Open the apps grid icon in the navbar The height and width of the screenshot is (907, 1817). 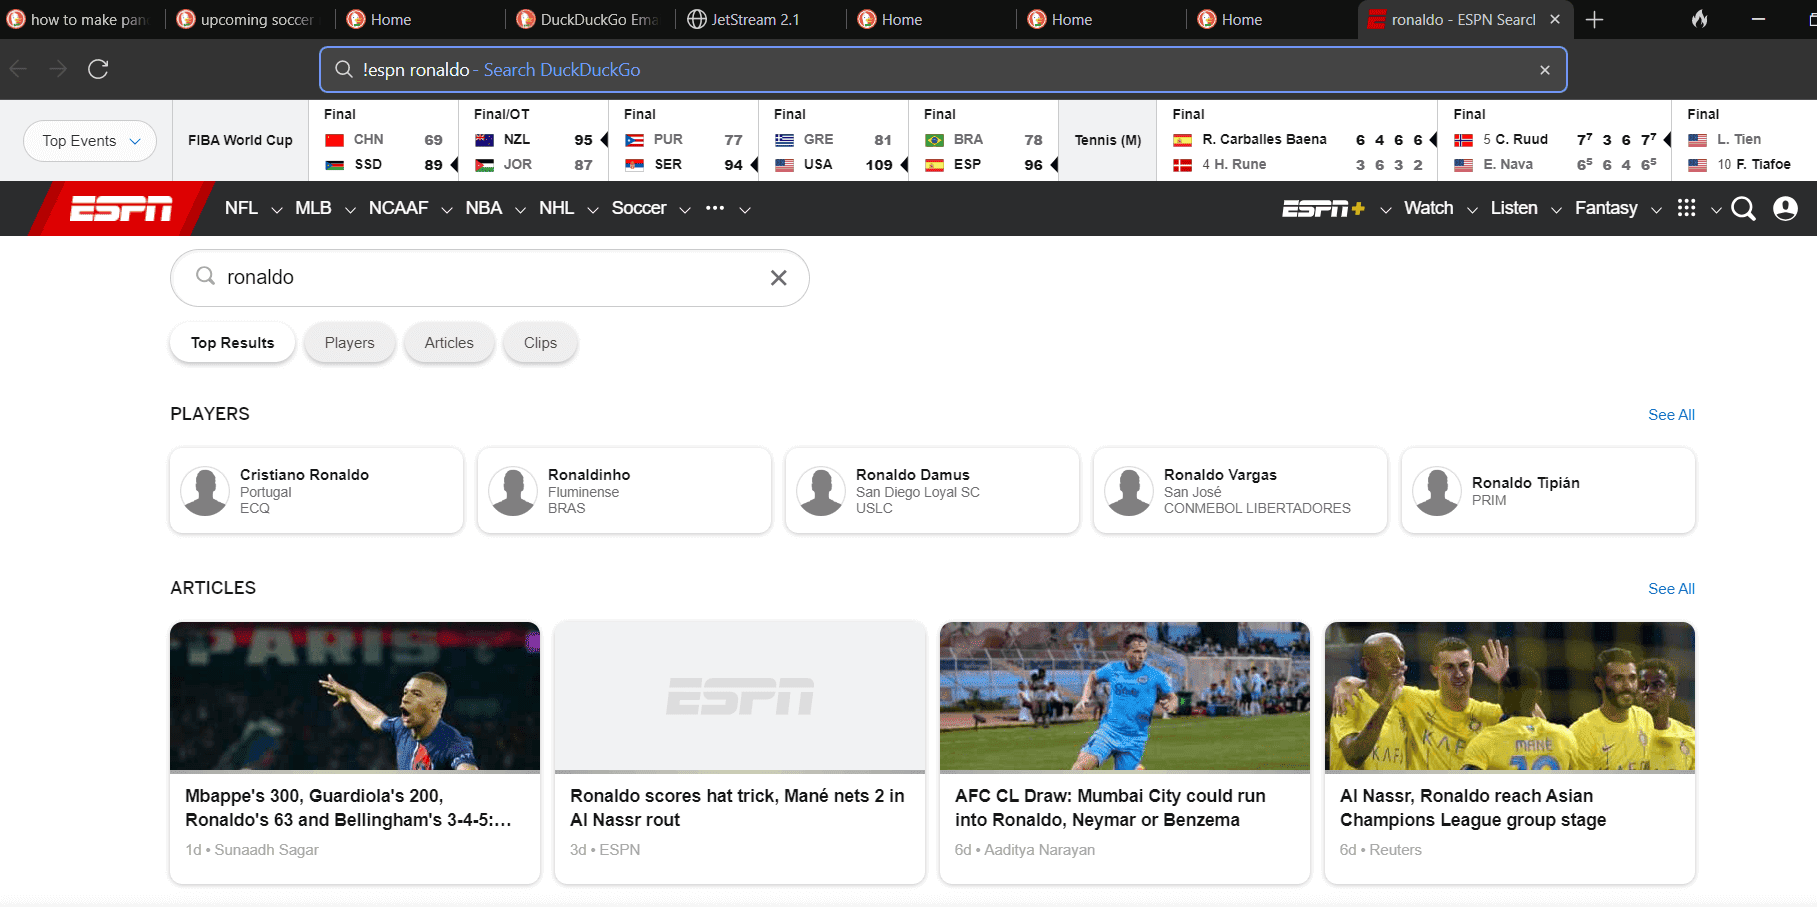tap(1686, 207)
